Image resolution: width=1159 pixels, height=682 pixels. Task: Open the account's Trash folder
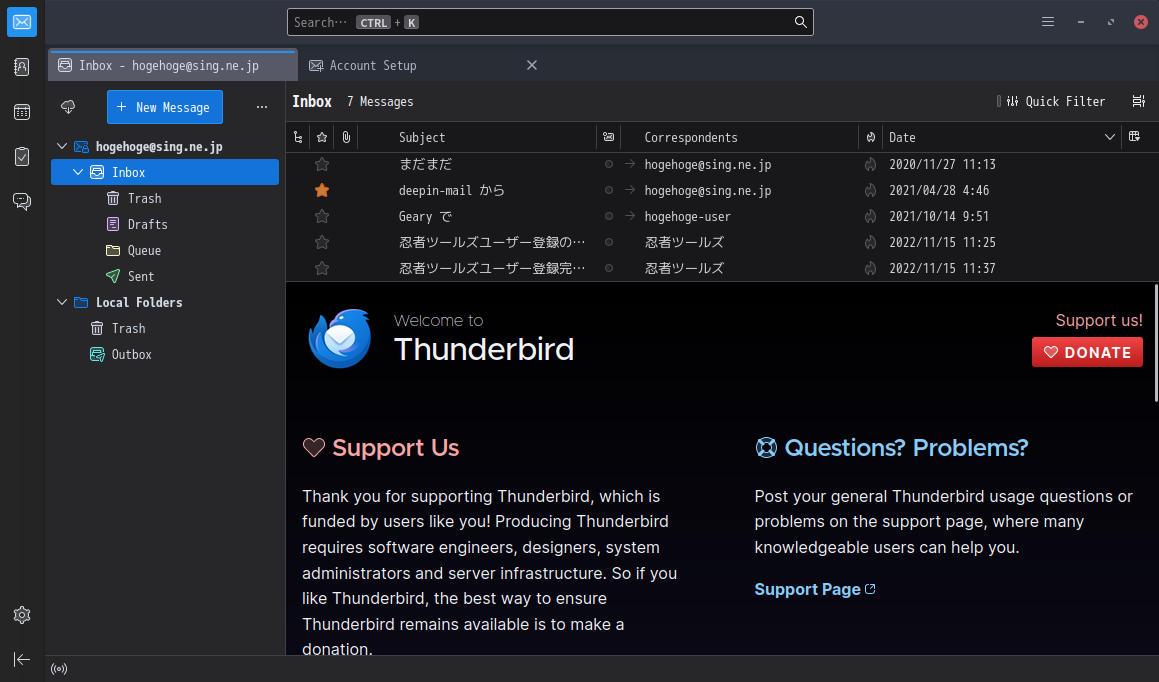(x=165, y=198)
